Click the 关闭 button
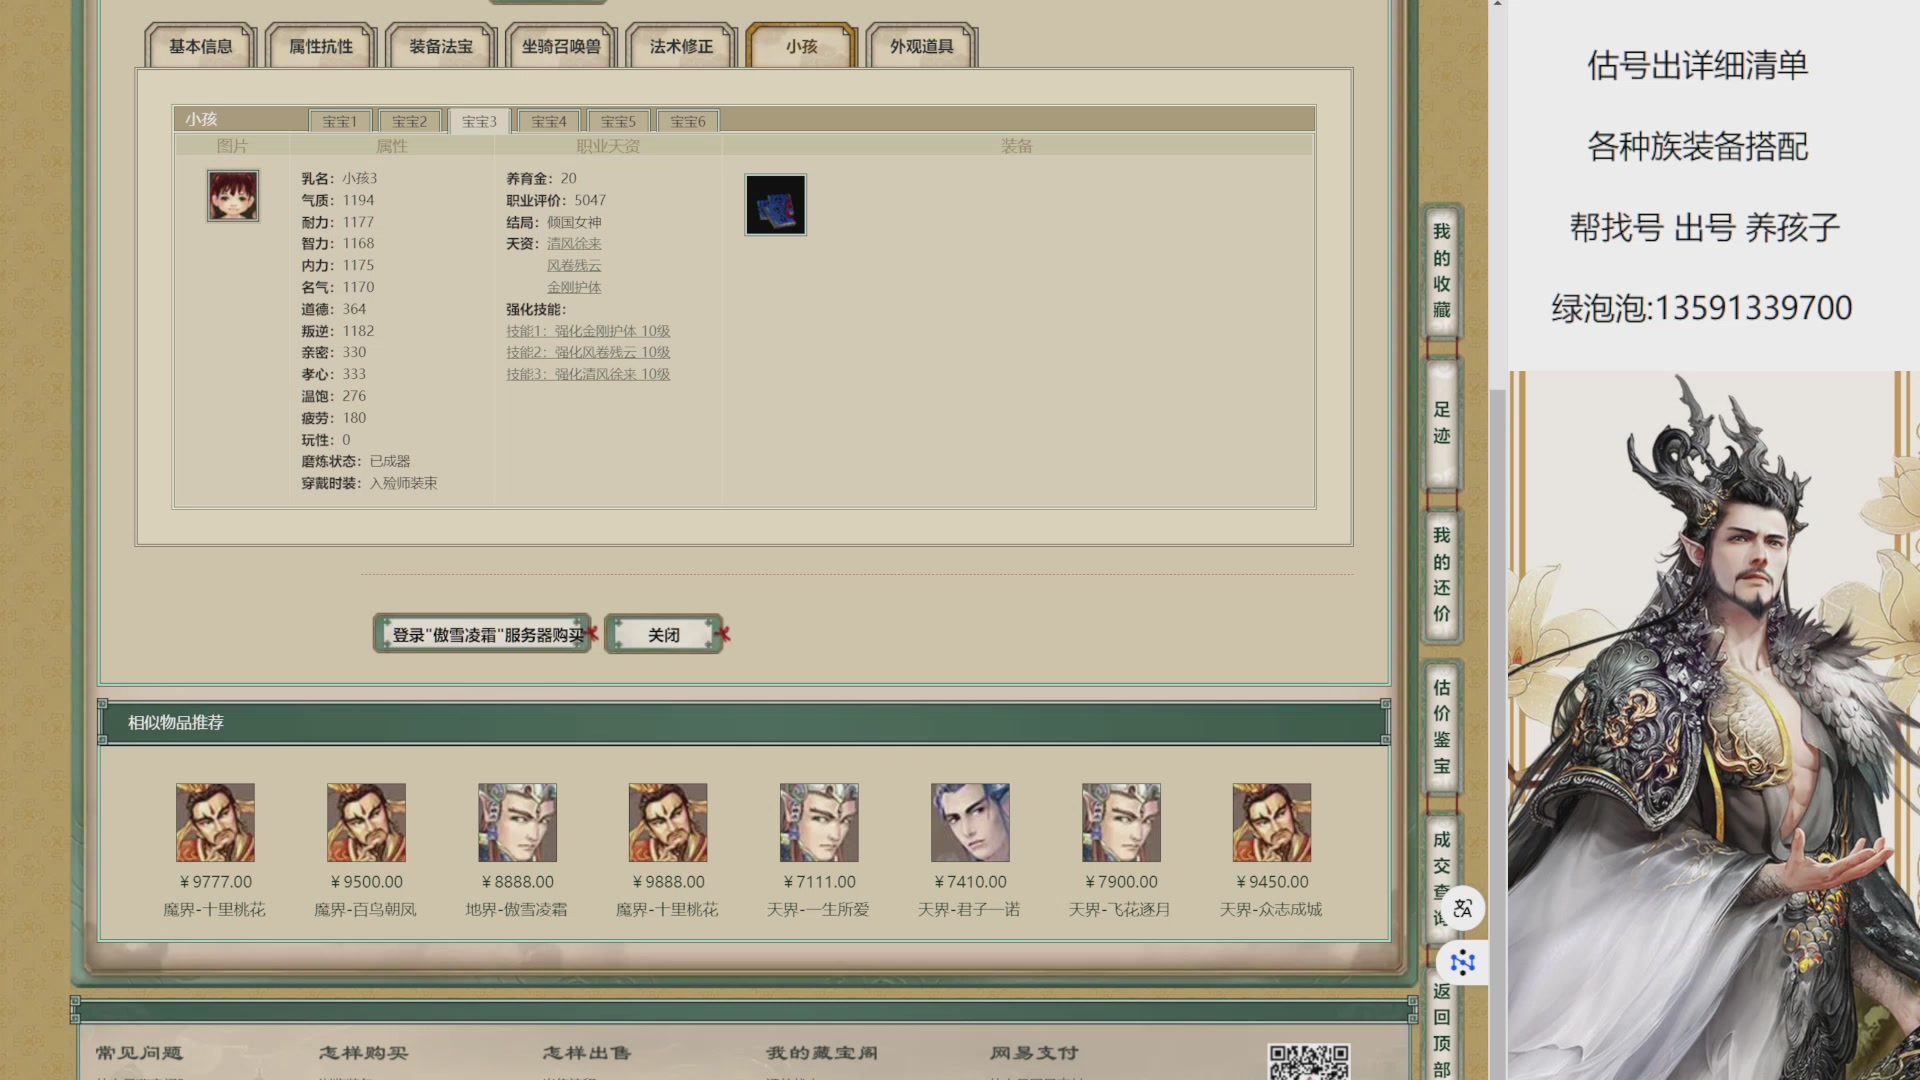1920x1080 pixels. point(663,634)
